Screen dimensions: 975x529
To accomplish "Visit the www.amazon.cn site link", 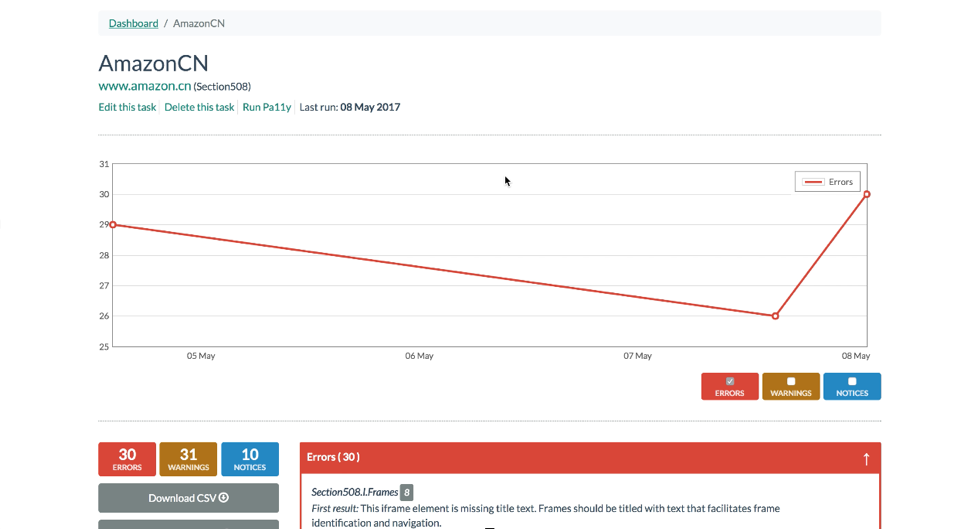I will coord(144,86).
